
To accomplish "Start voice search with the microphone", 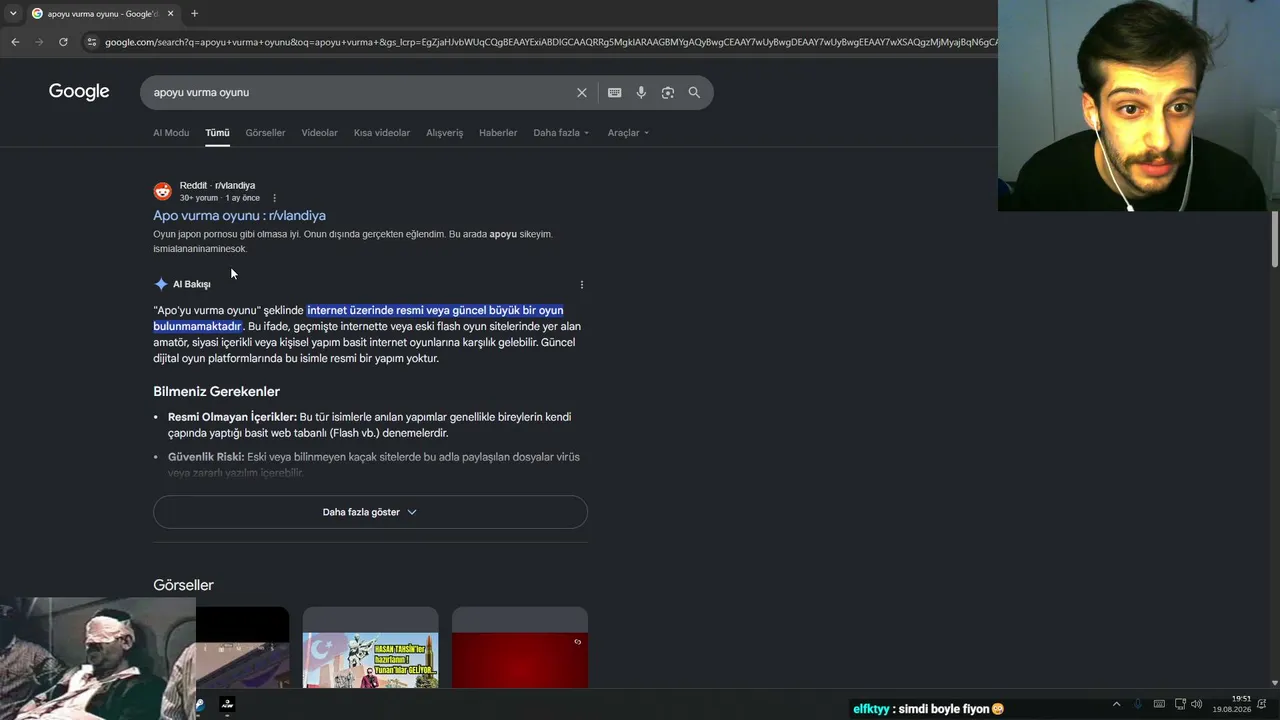I will tap(641, 92).
